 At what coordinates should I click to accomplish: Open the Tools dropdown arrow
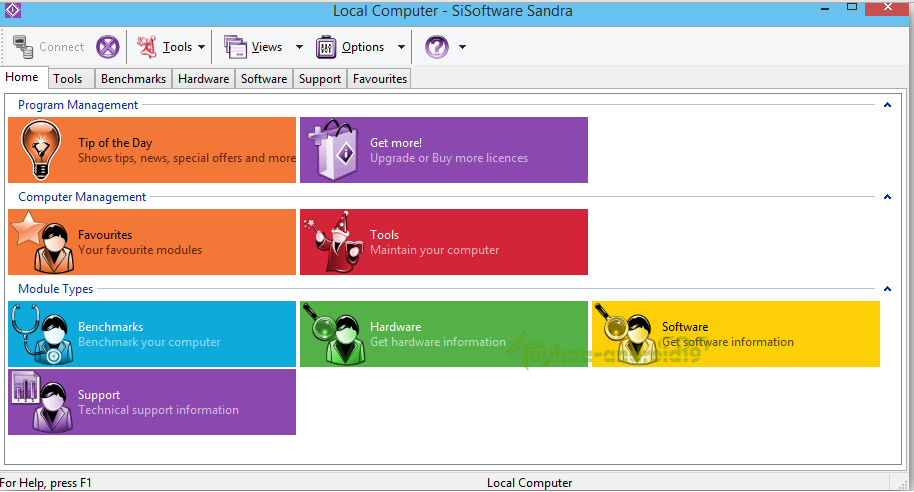[202, 47]
